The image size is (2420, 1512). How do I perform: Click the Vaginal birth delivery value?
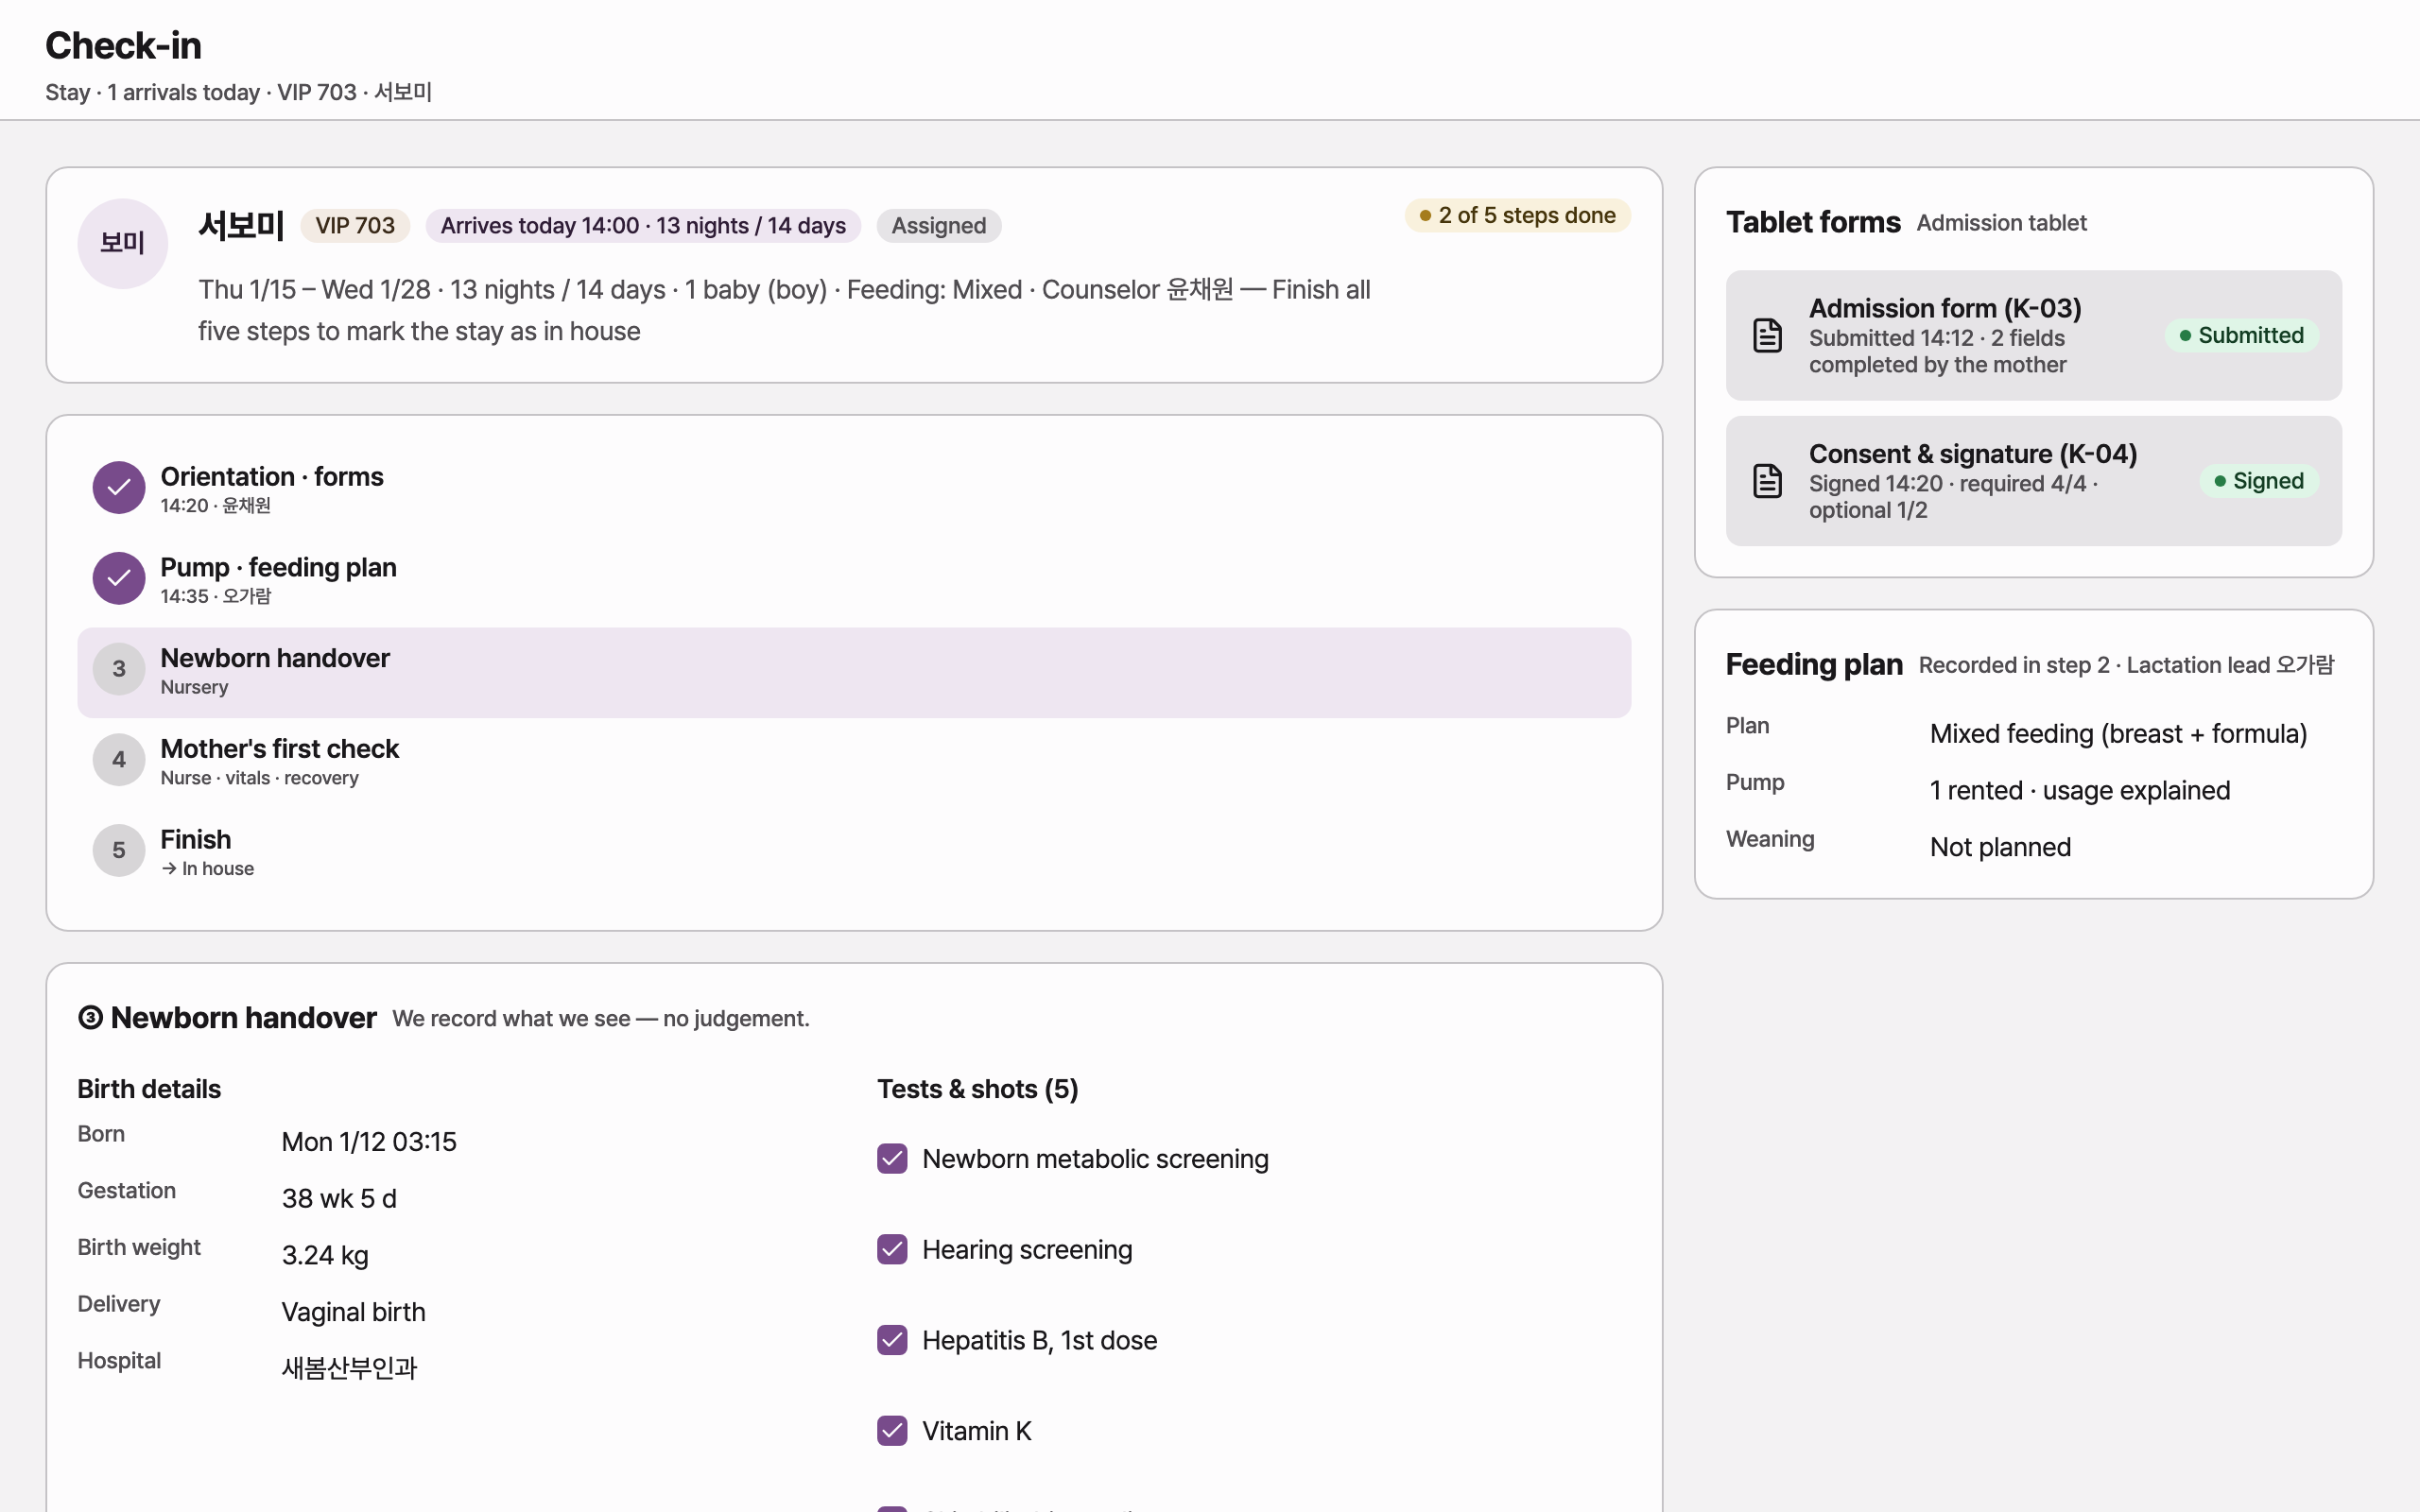click(x=353, y=1312)
